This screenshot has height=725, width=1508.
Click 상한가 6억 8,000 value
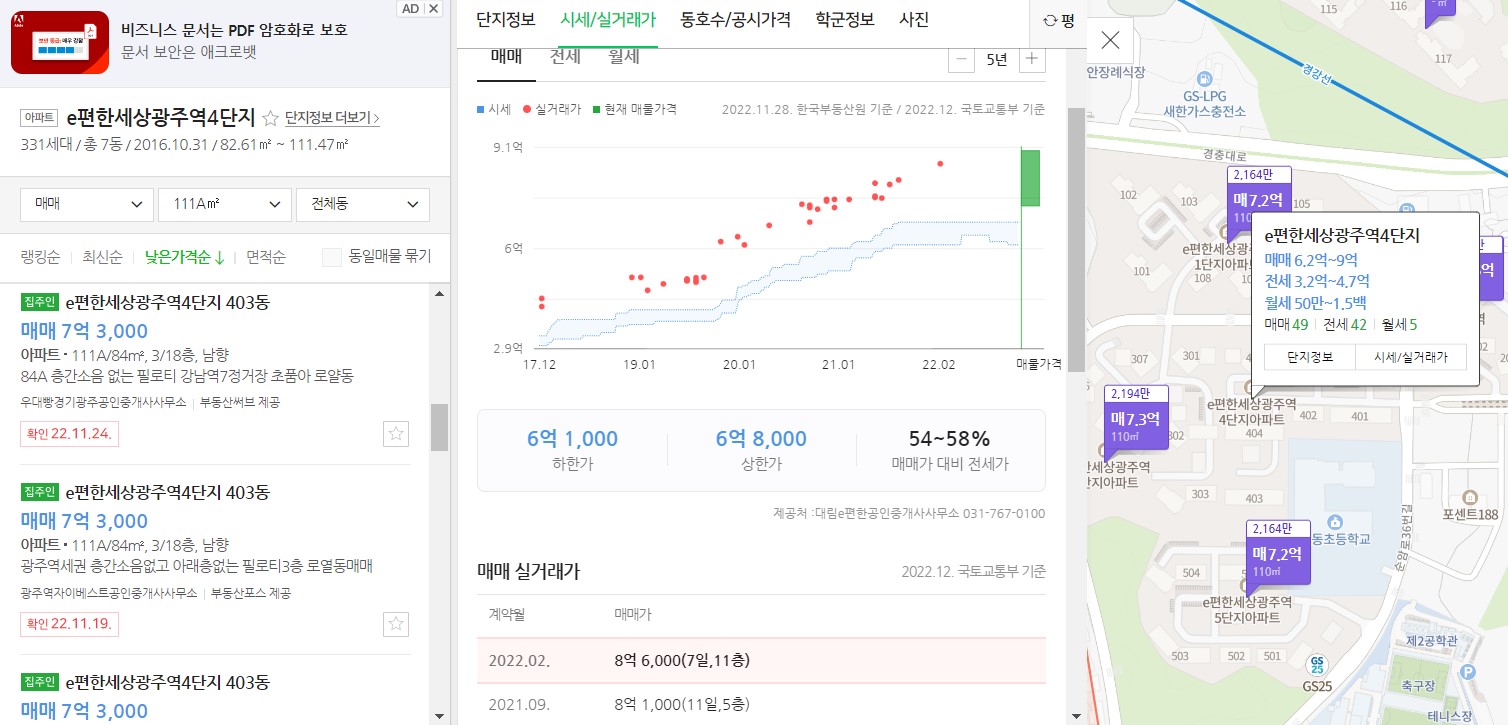761,439
